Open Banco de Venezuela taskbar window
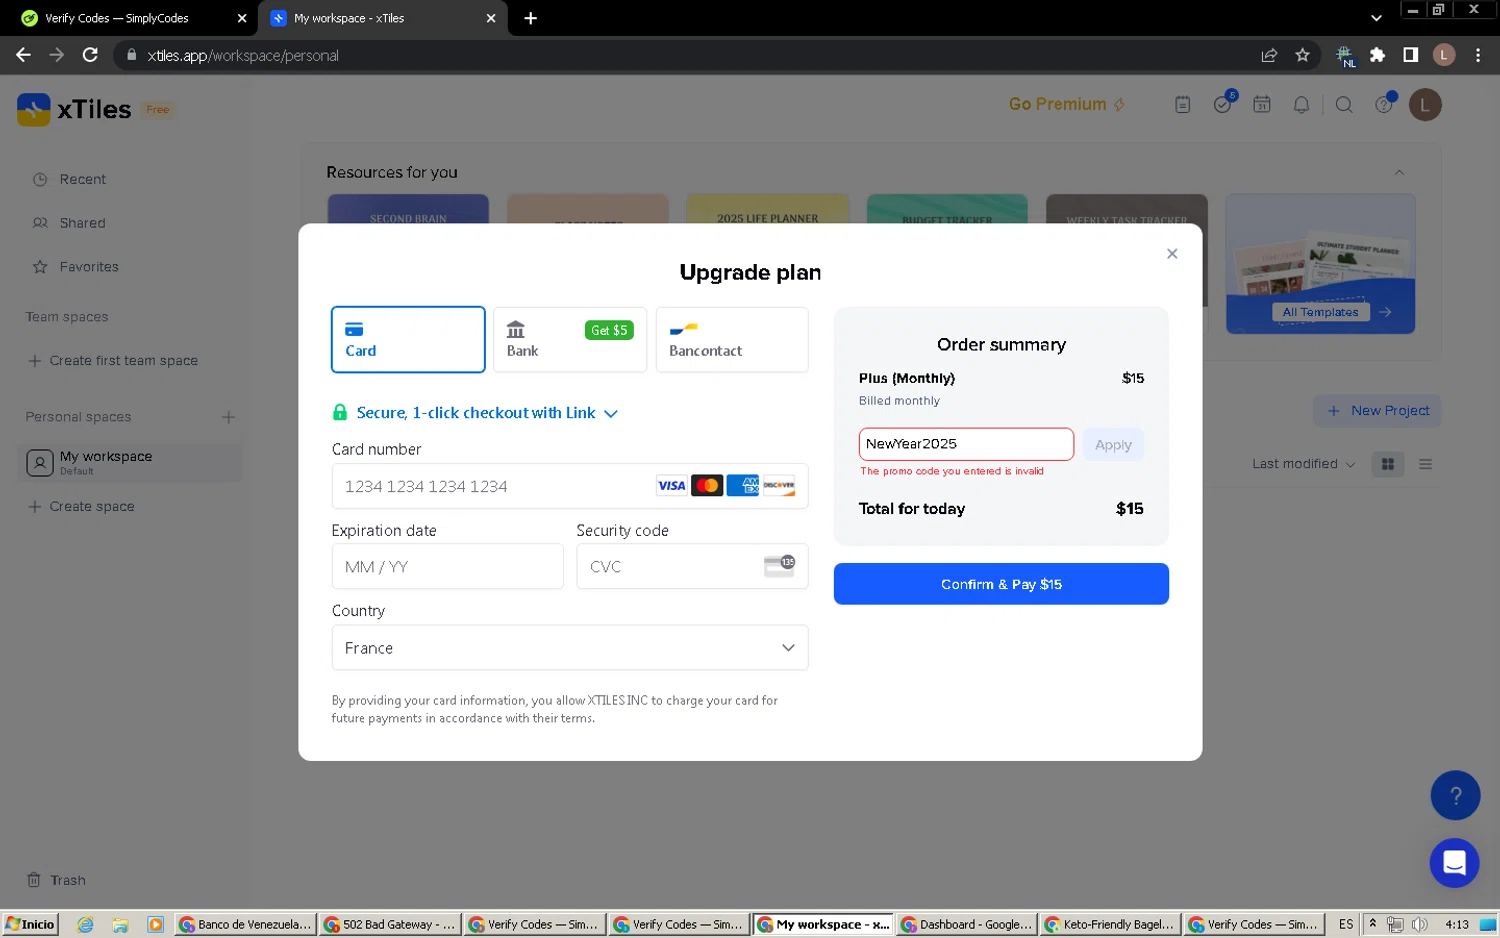The image size is (1500, 938). click(246, 924)
